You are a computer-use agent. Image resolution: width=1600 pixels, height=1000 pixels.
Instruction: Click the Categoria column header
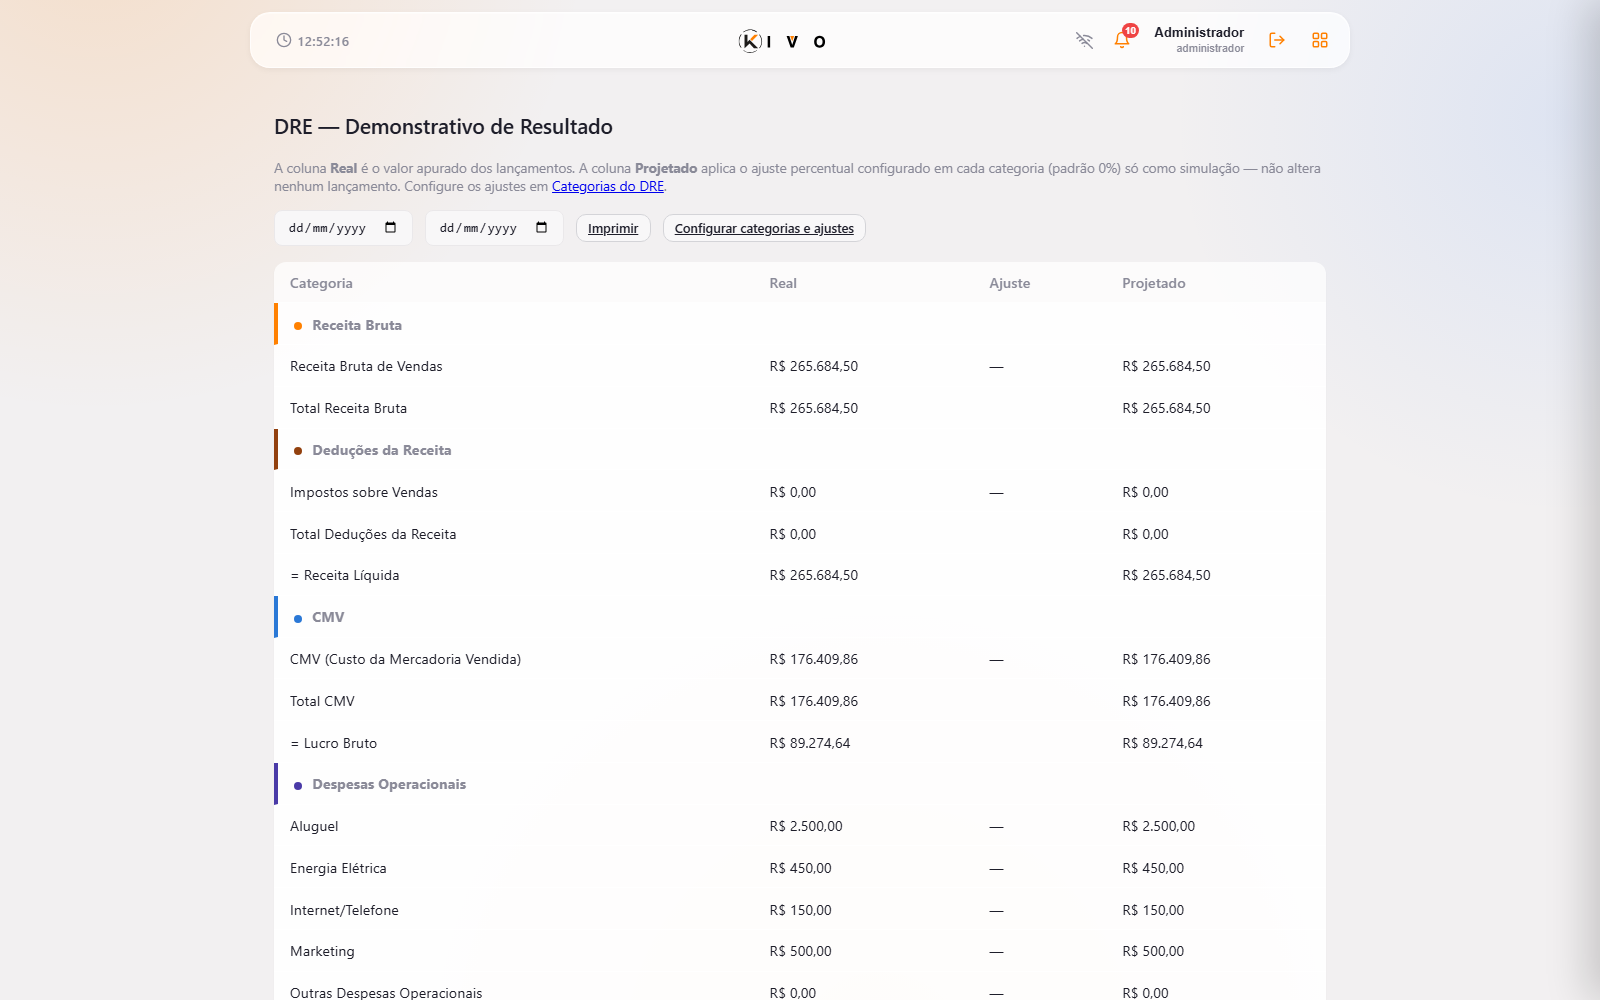pyautogui.click(x=321, y=283)
